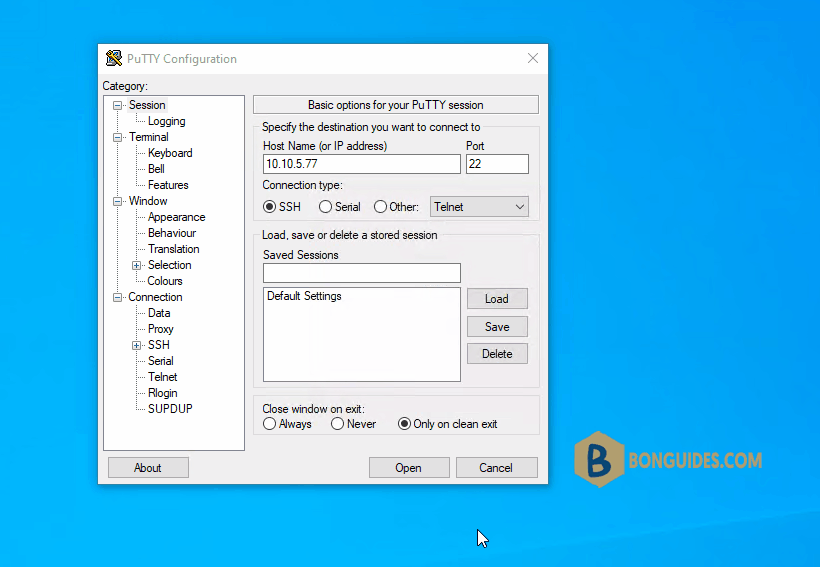Open SSH settings category
Screen dimensions: 820x567
coord(158,345)
